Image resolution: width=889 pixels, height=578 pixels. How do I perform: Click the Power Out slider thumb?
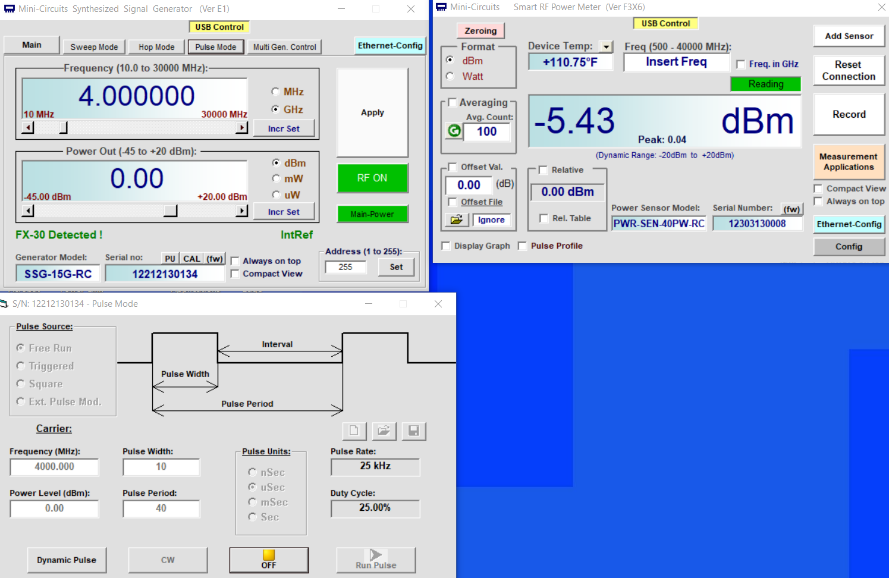(171, 212)
